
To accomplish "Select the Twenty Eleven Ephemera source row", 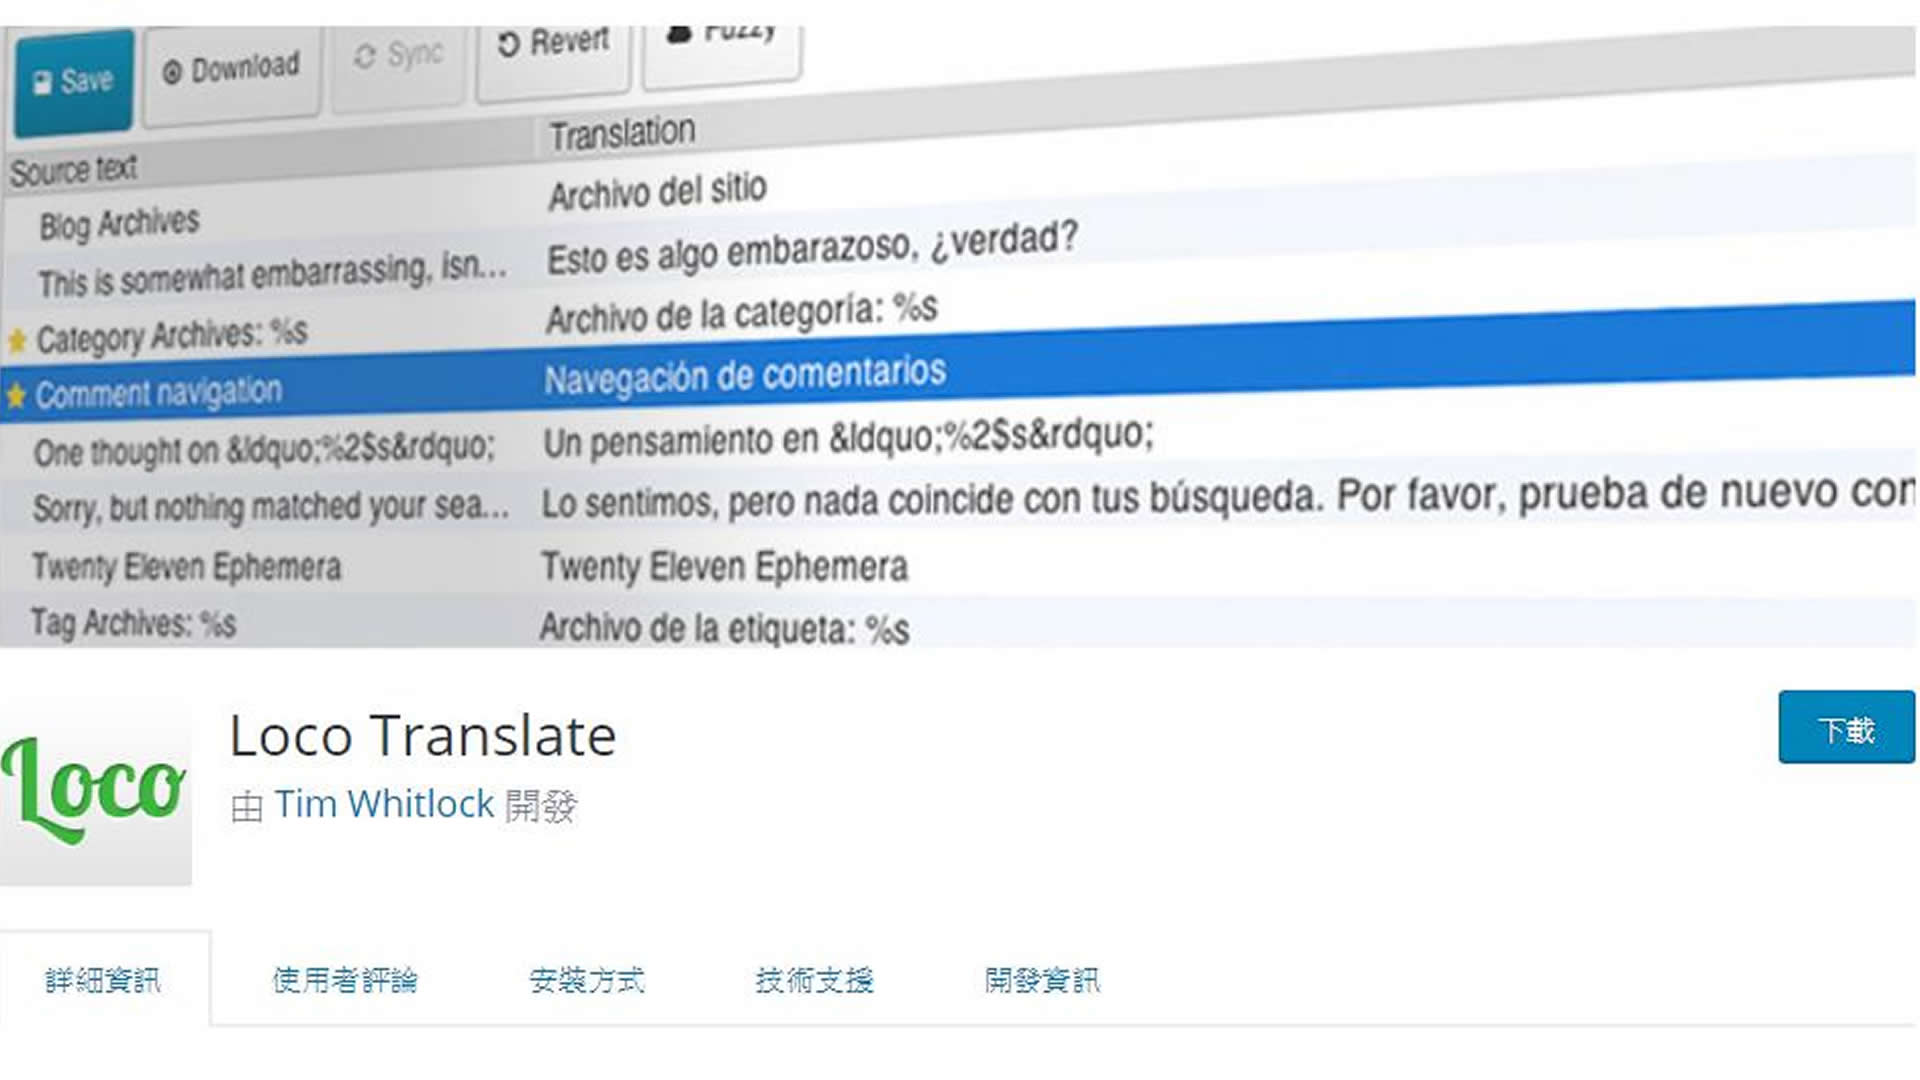I will point(186,567).
